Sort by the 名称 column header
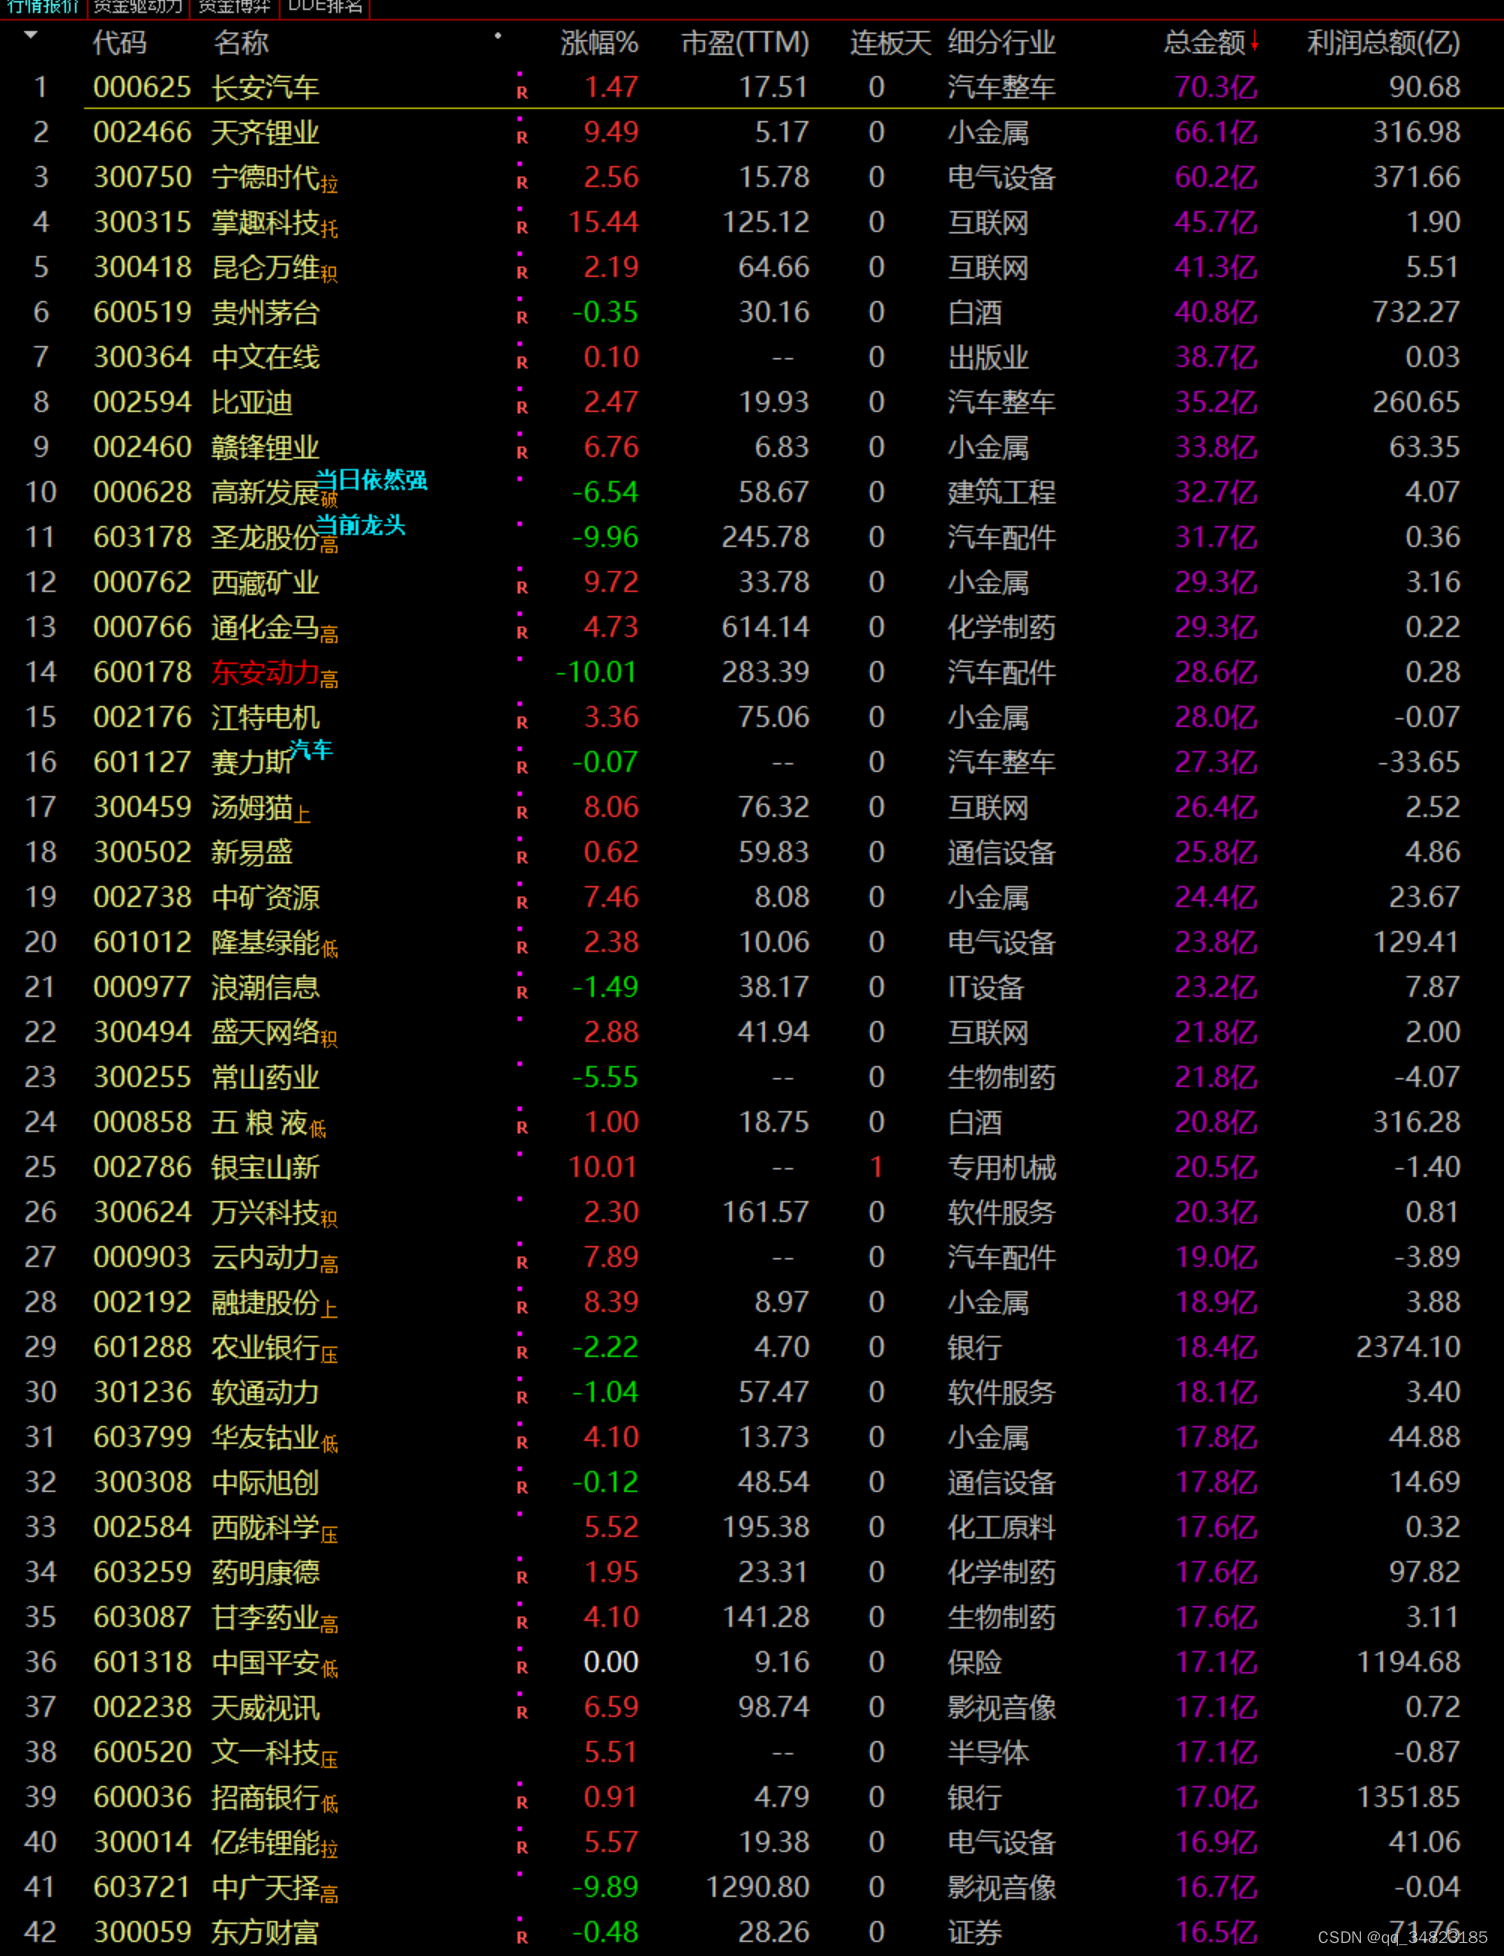This screenshot has height=1956, width=1504. 241,42
